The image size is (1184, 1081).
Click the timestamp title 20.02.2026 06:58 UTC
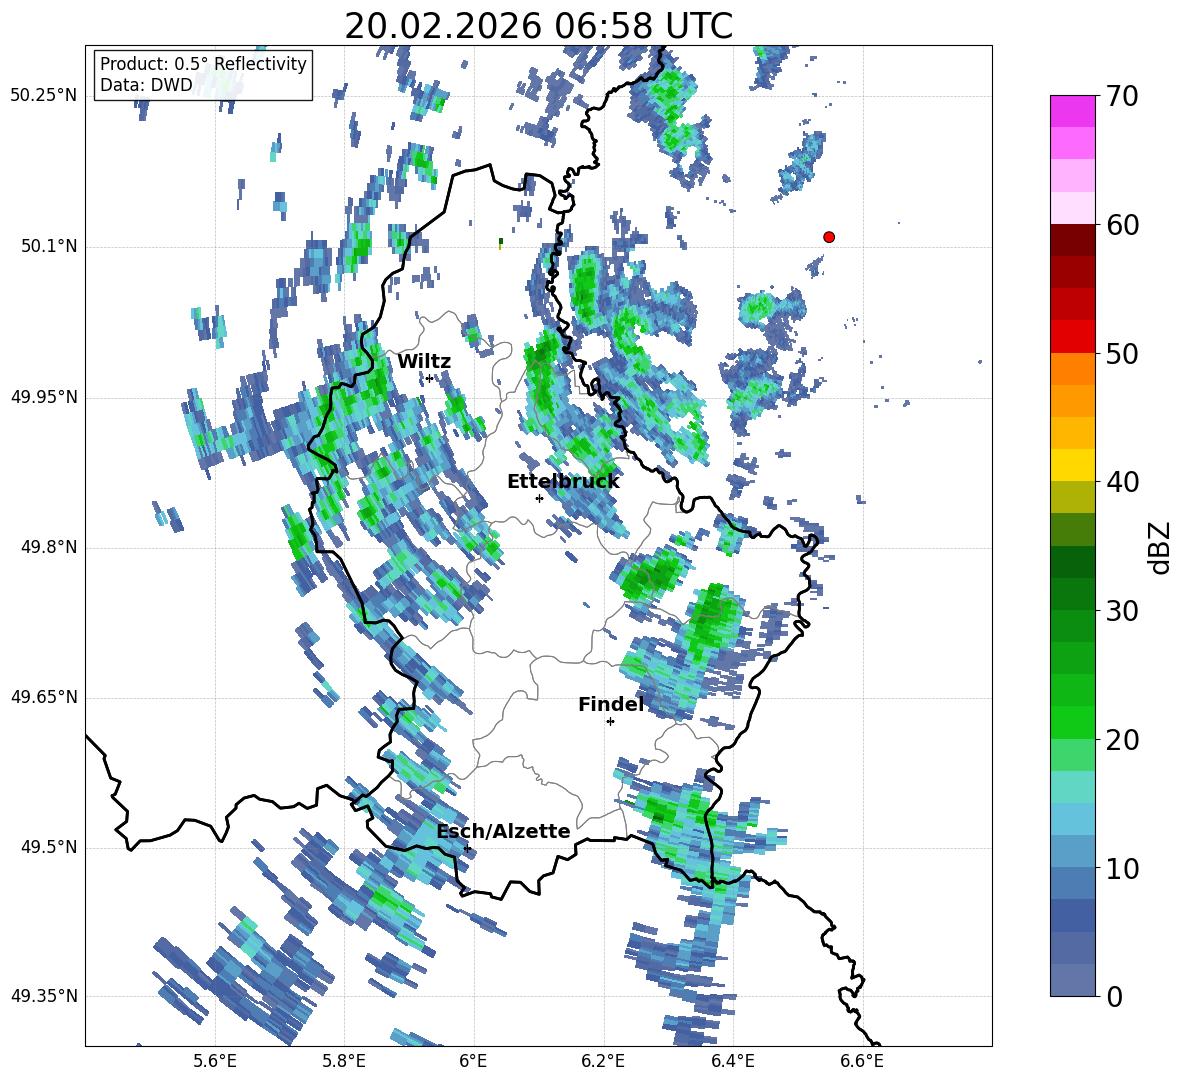[x=538, y=26]
